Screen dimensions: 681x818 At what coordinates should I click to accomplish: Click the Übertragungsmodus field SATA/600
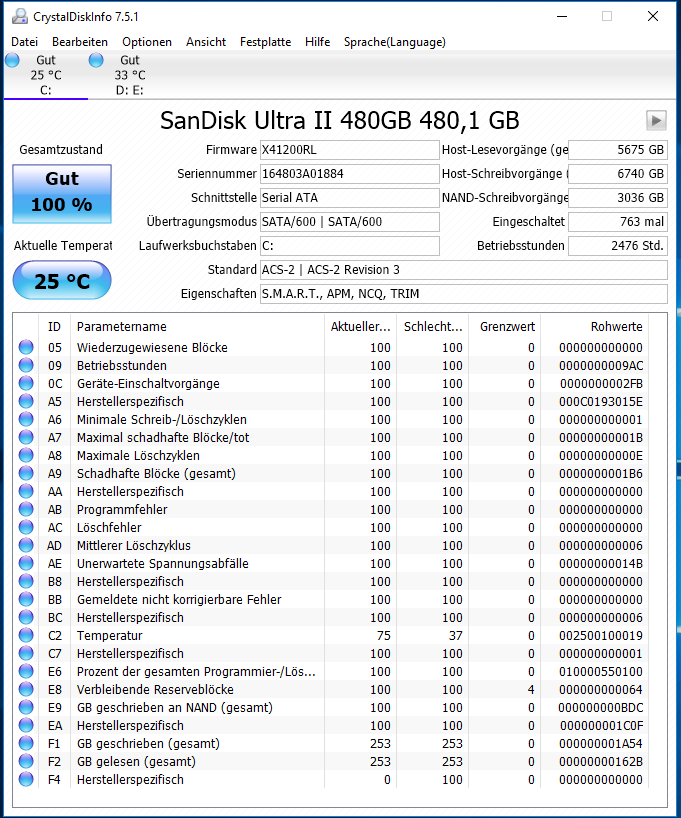(x=350, y=222)
